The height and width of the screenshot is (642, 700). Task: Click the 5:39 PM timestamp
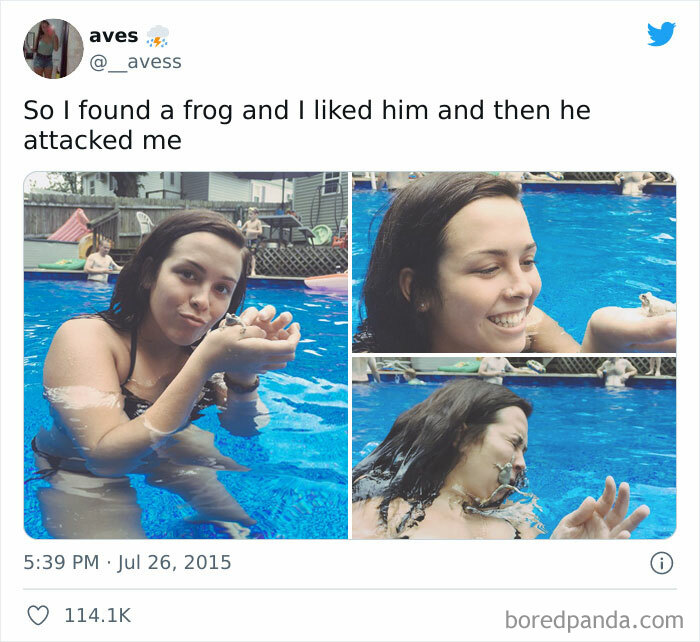(x=61, y=563)
